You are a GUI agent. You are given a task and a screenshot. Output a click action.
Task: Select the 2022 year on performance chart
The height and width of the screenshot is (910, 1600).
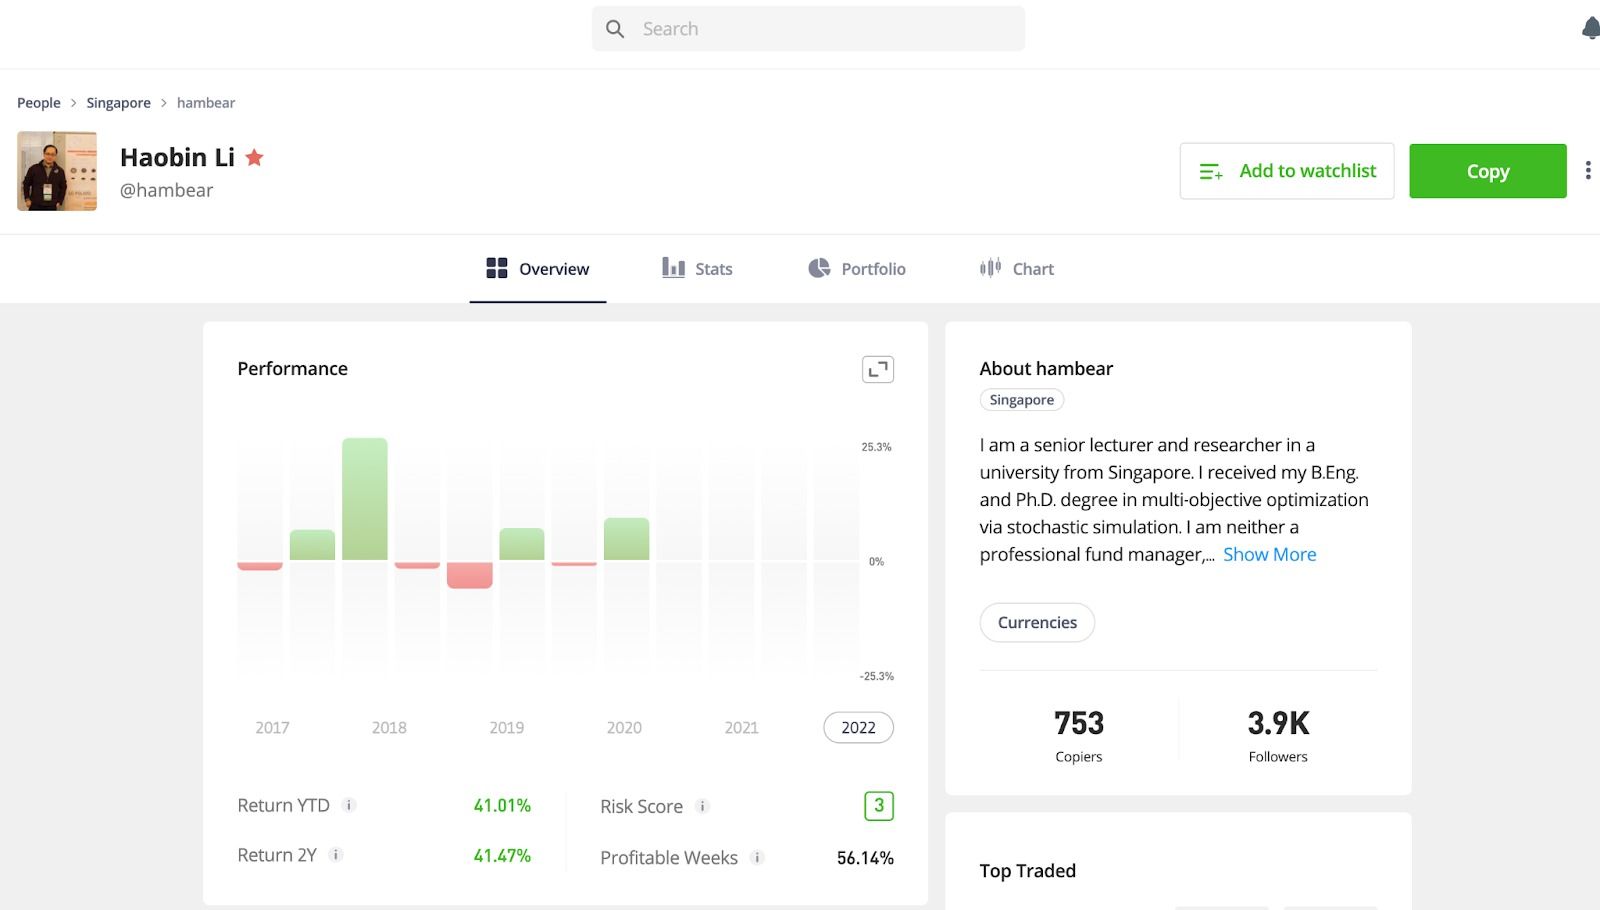coord(858,728)
